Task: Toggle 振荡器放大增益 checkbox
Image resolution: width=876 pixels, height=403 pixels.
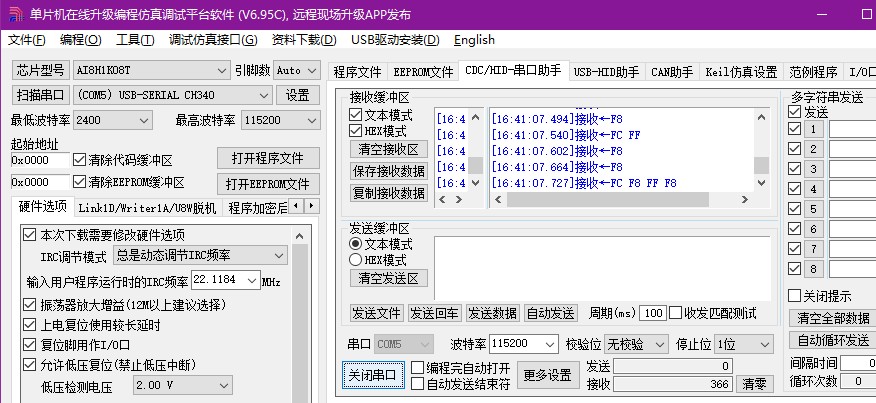Action: pyautogui.click(x=29, y=305)
